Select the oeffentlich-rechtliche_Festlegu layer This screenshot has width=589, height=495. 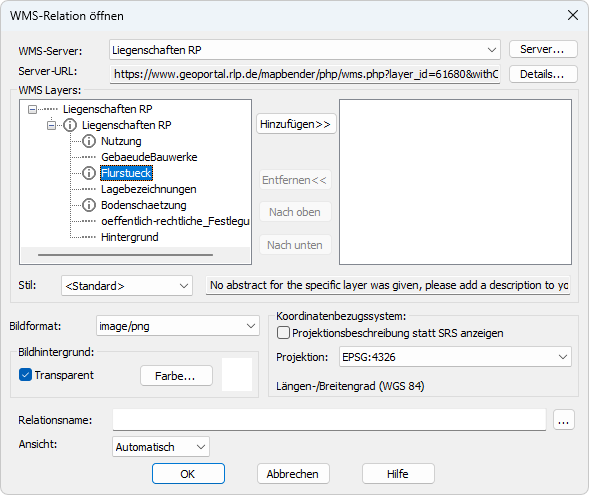175,221
